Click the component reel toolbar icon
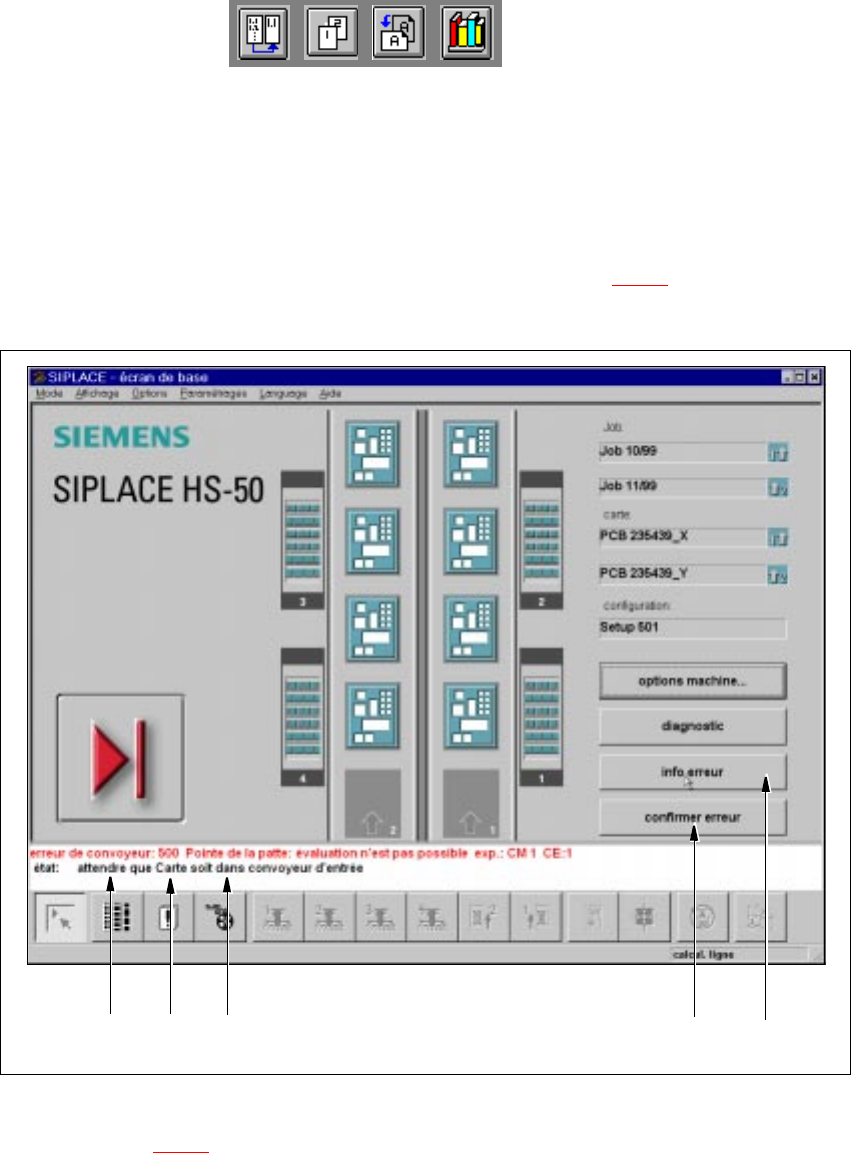The width and height of the screenshot is (851, 1153). [220, 917]
